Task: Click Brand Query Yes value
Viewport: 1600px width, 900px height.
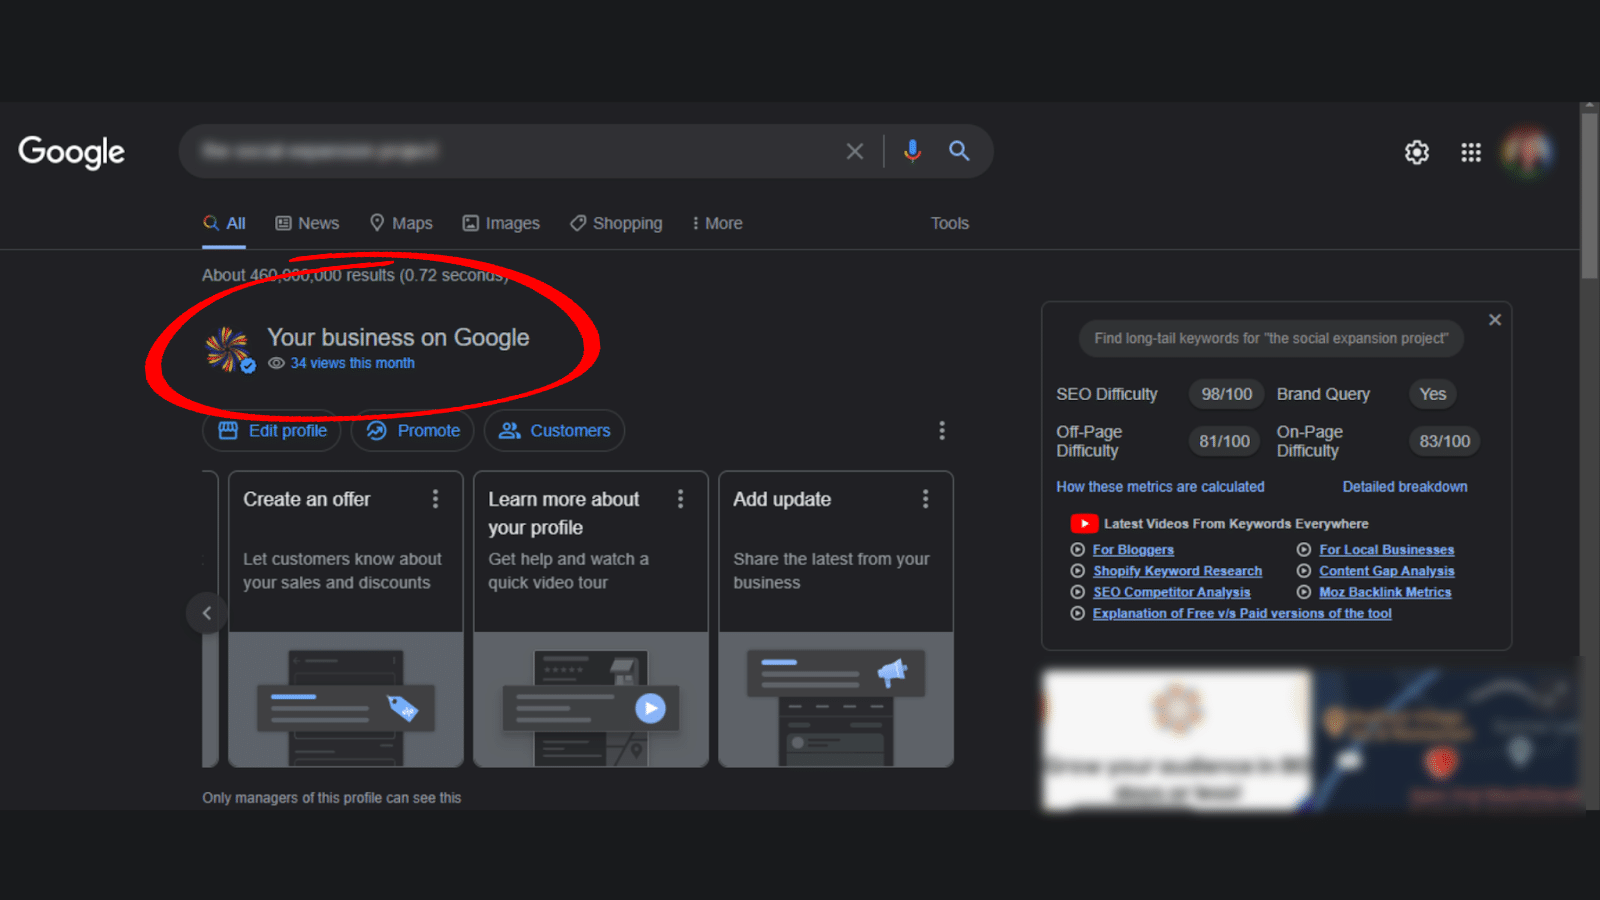Action: coord(1433,394)
